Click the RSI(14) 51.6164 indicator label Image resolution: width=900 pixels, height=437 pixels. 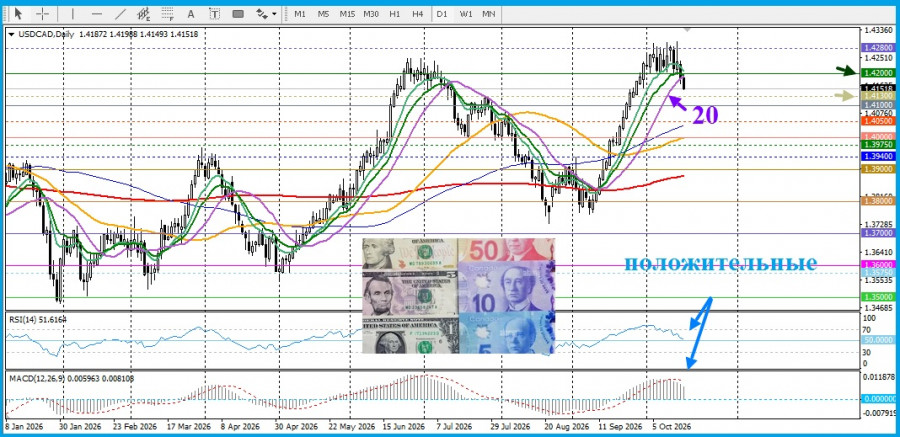pos(37,319)
